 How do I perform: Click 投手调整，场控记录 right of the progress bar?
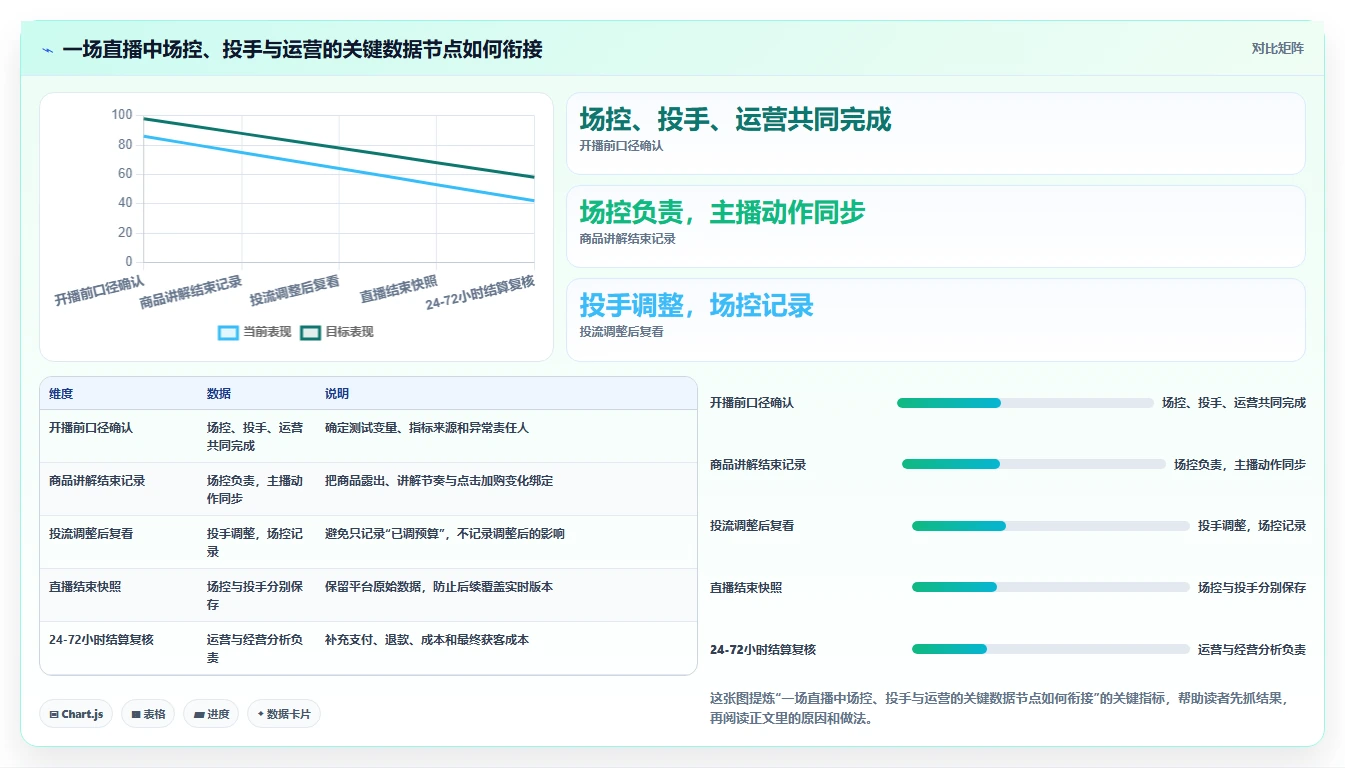click(1252, 526)
